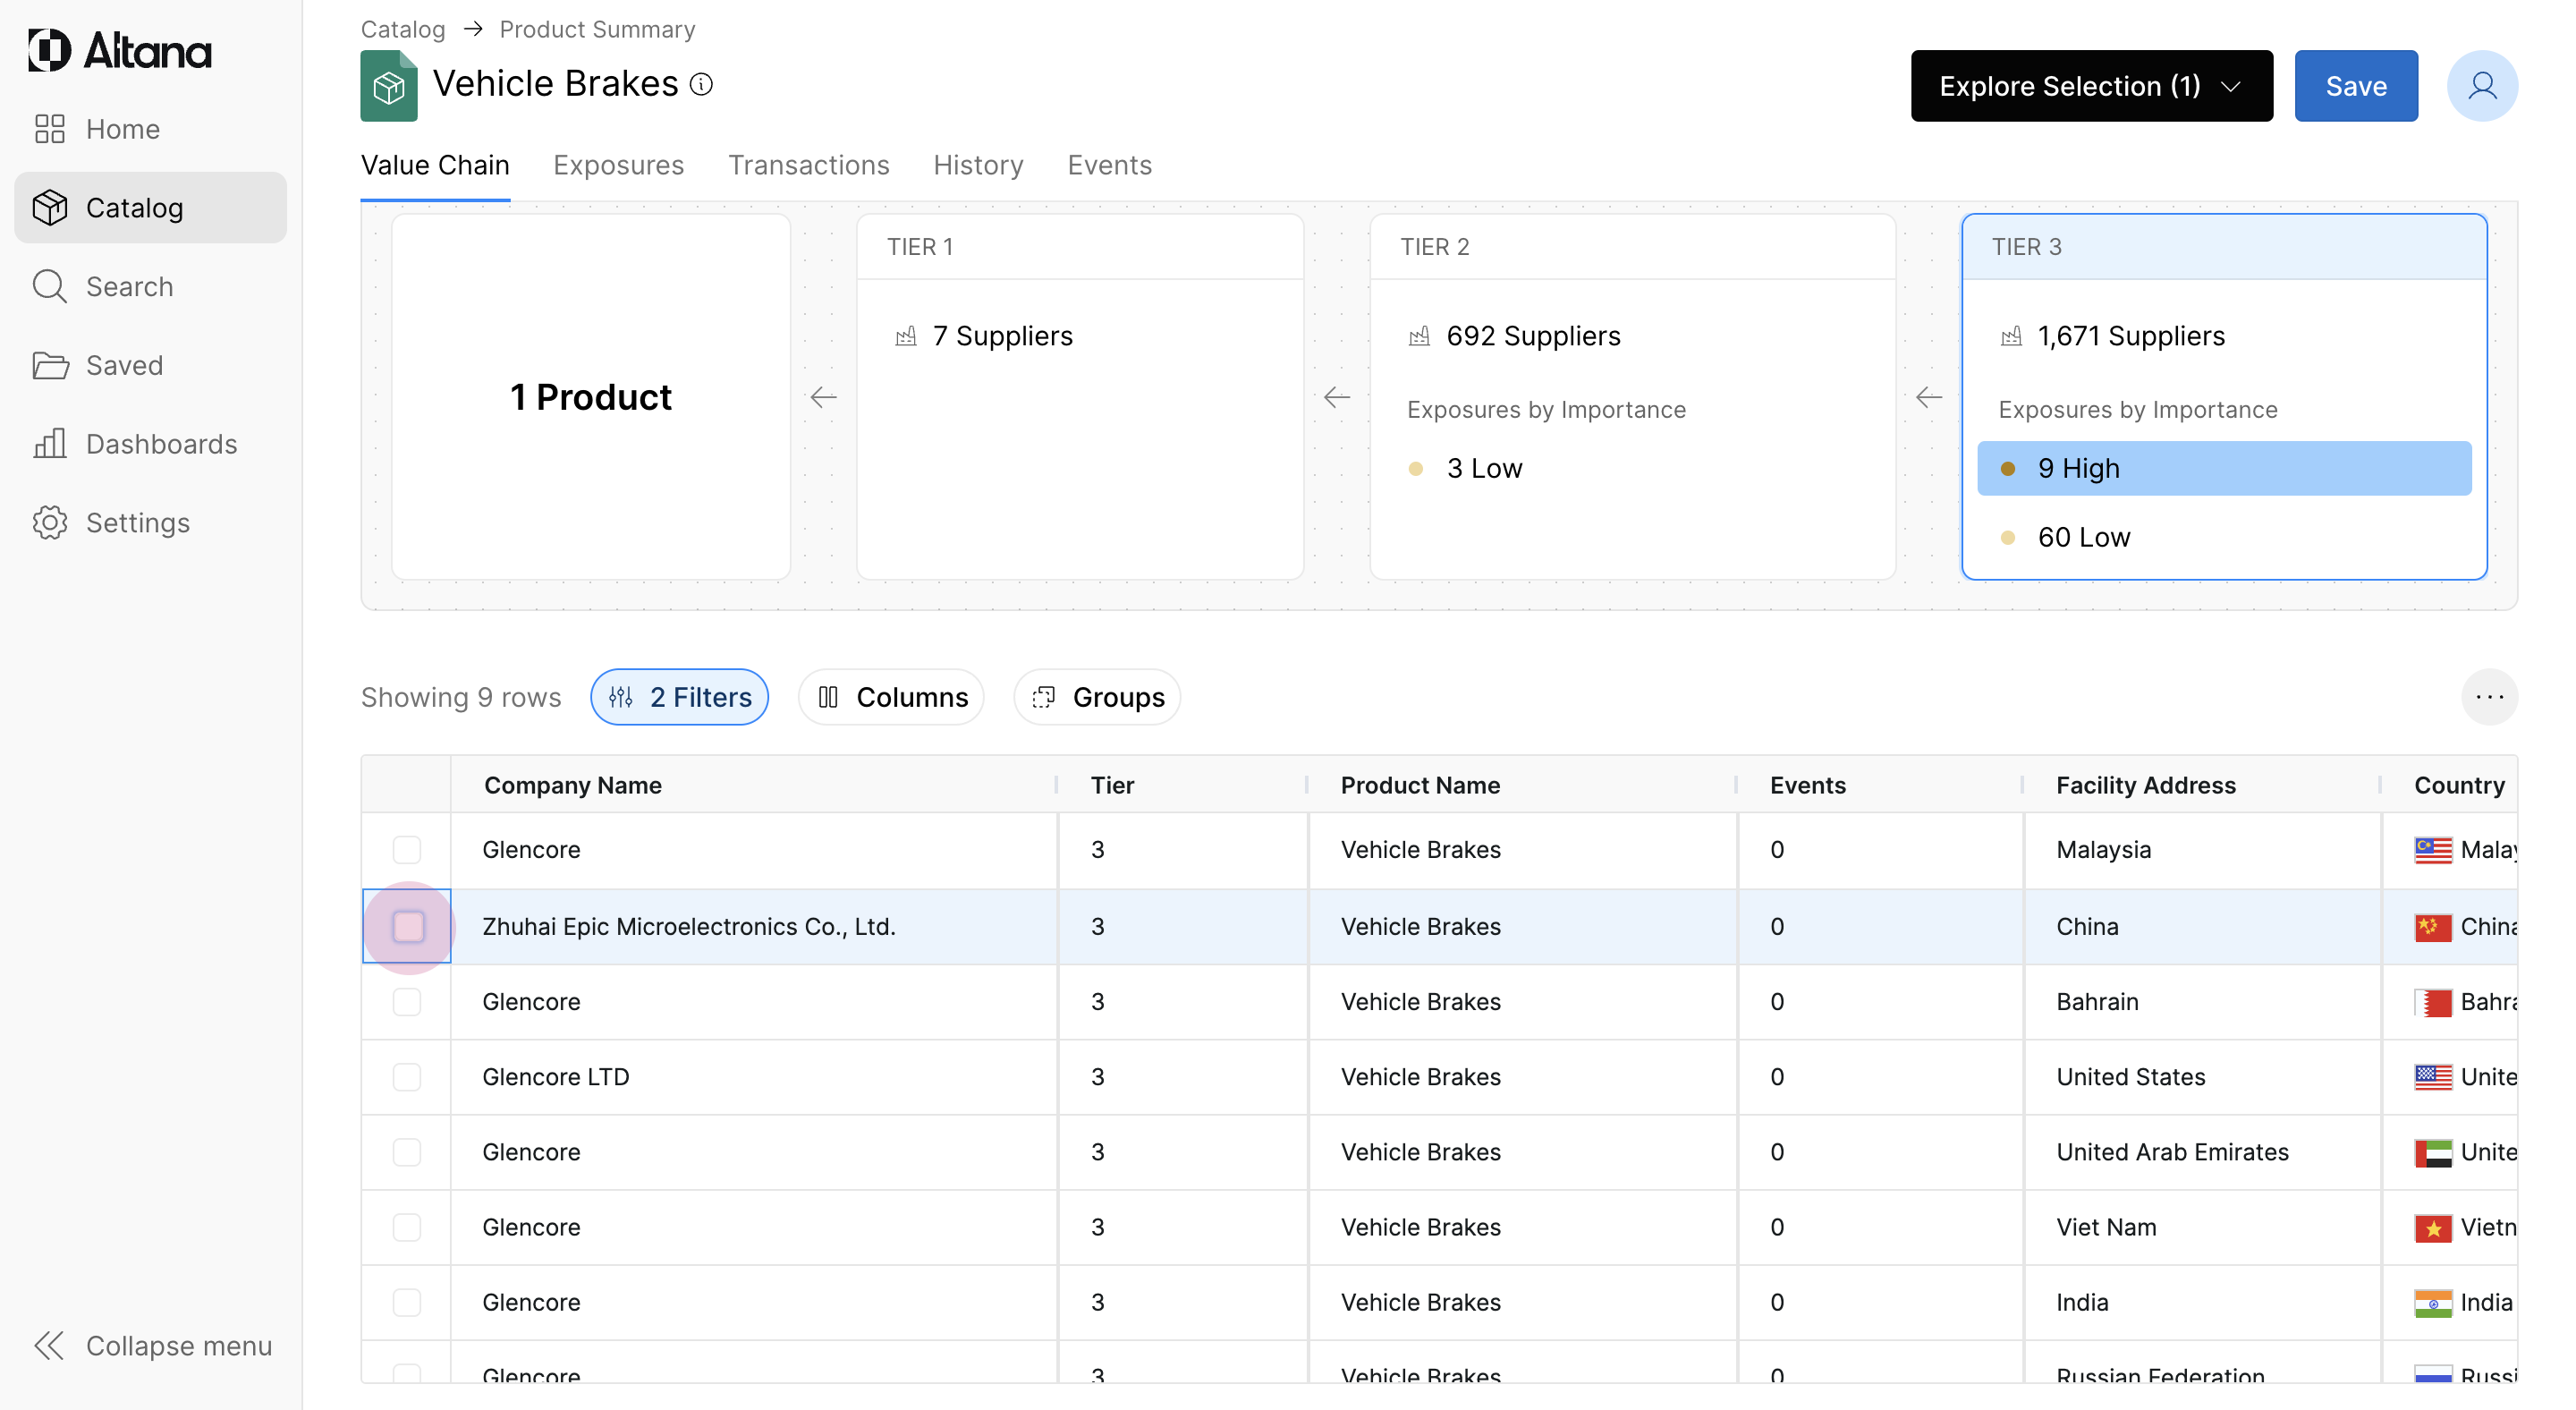Open the user profile avatar

click(2481, 86)
